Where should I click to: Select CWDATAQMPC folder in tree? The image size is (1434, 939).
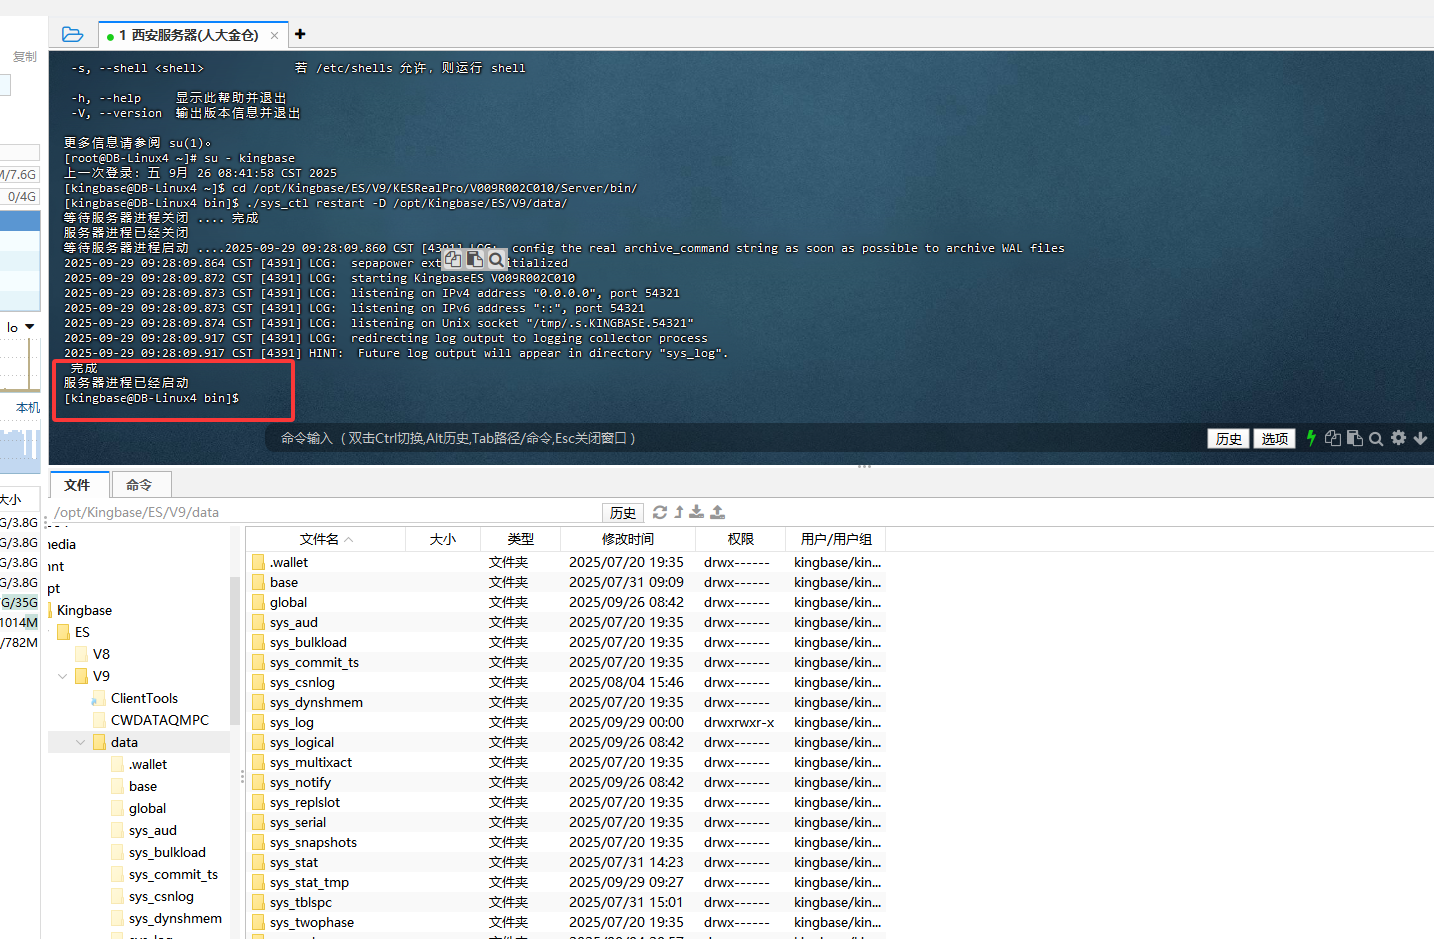(x=160, y=720)
